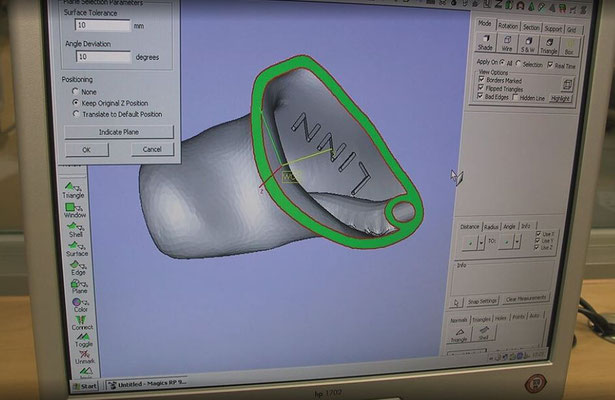Screen dimensions: 615x400
Task: Click the Triangle button under Normals tab
Action: [x=459, y=335]
